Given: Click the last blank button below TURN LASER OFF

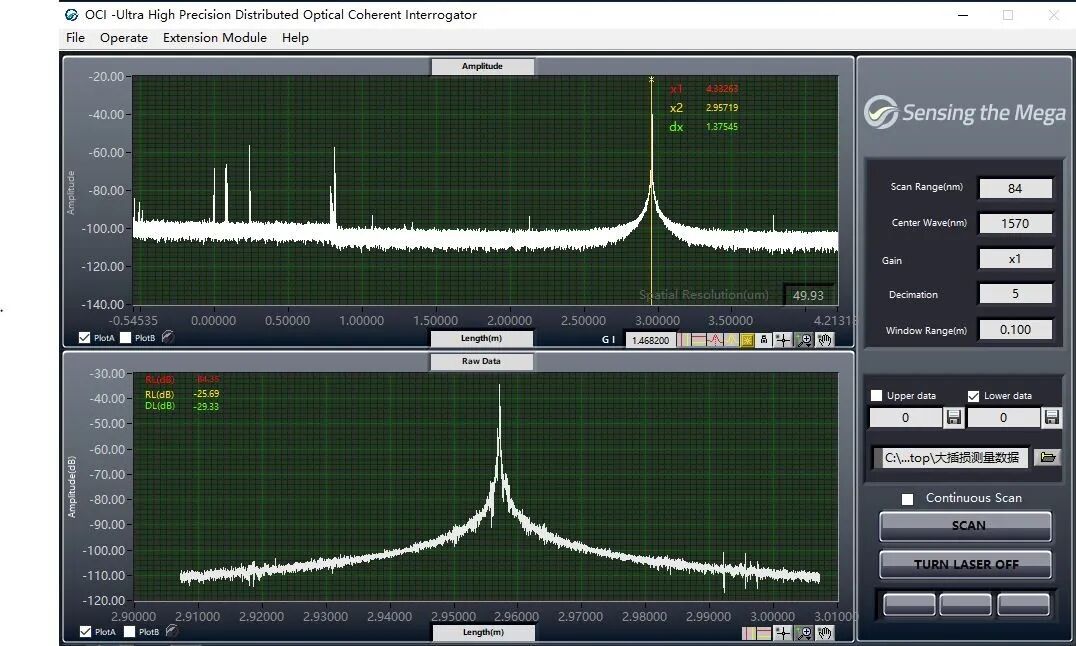Looking at the screenshot, I should [x=1023, y=605].
